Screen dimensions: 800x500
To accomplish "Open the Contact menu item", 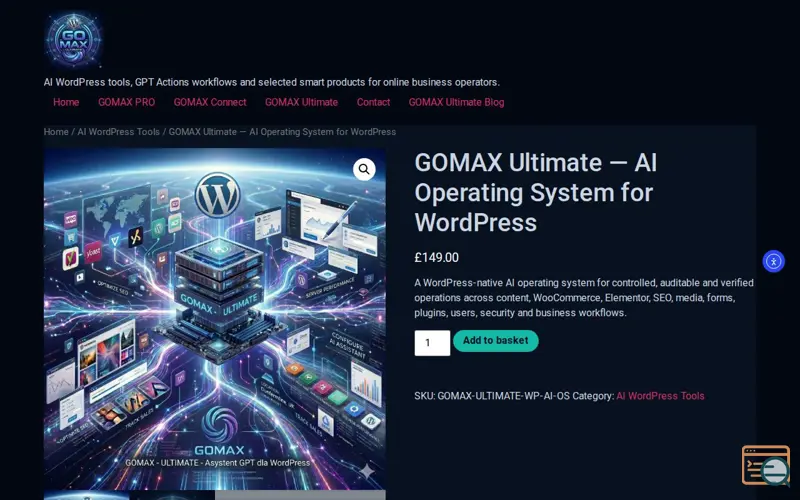I will click(x=373, y=102).
